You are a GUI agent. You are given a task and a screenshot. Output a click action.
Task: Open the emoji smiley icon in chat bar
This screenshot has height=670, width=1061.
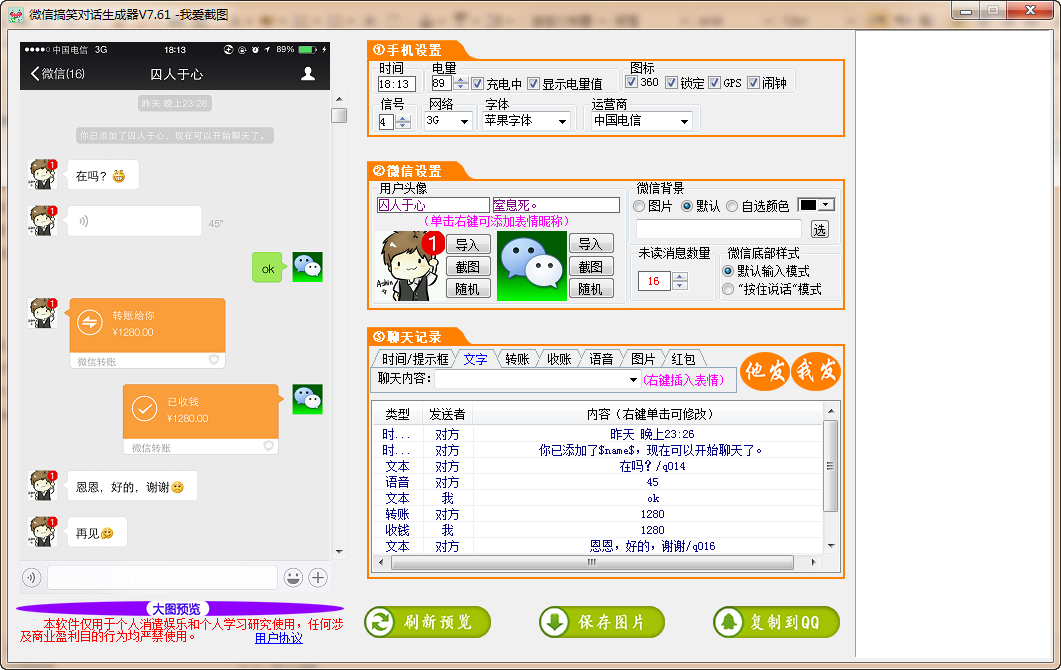tap(293, 577)
